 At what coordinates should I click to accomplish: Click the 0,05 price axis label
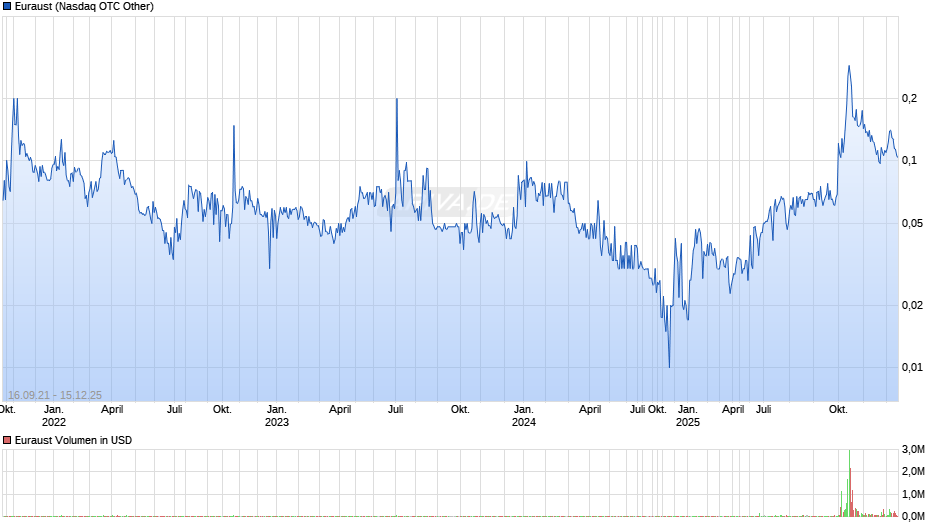click(912, 224)
